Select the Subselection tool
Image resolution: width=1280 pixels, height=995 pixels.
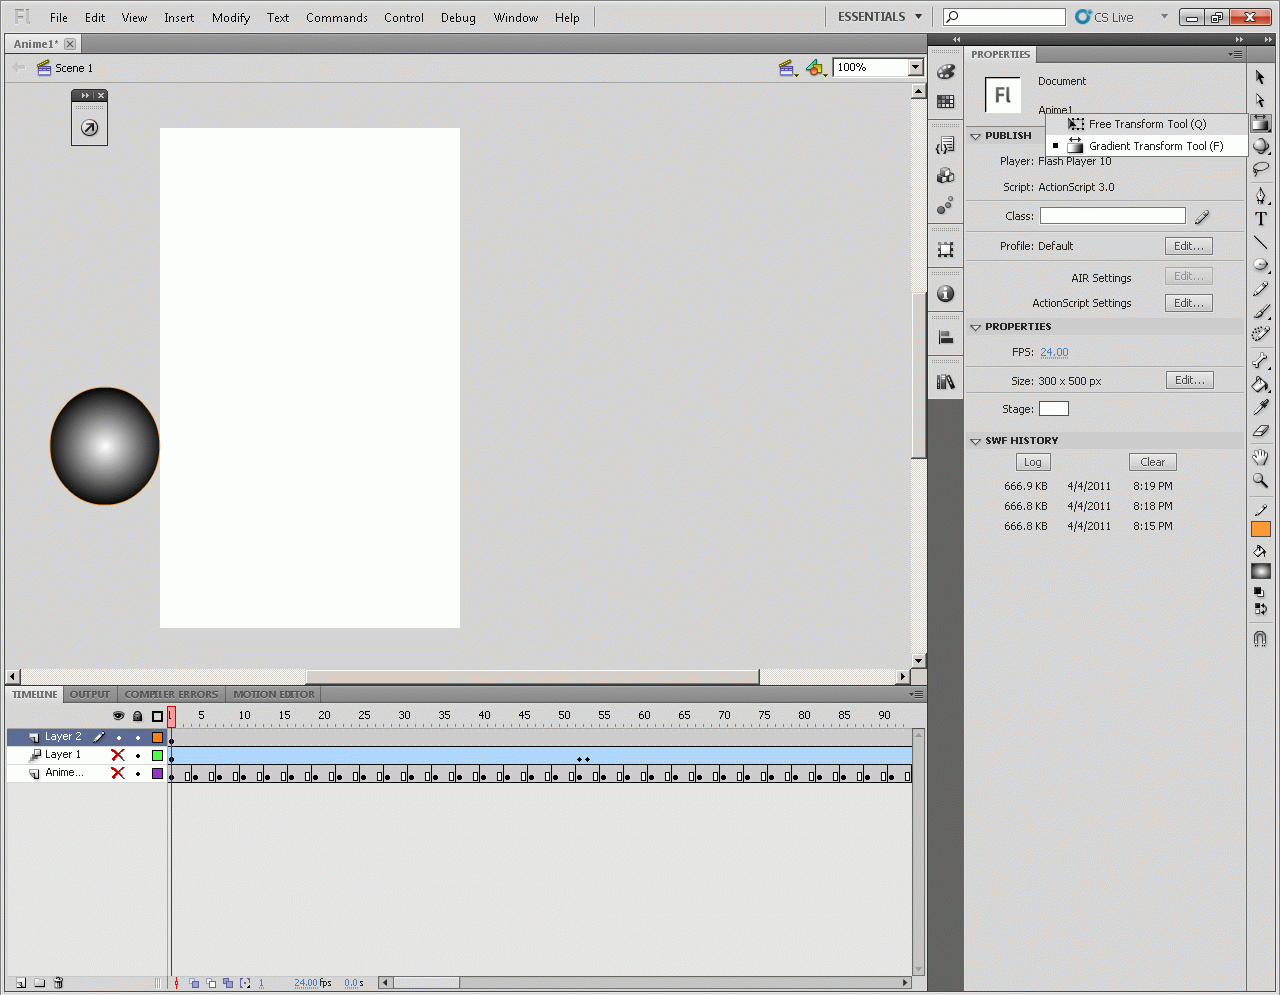pyautogui.click(x=1260, y=100)
